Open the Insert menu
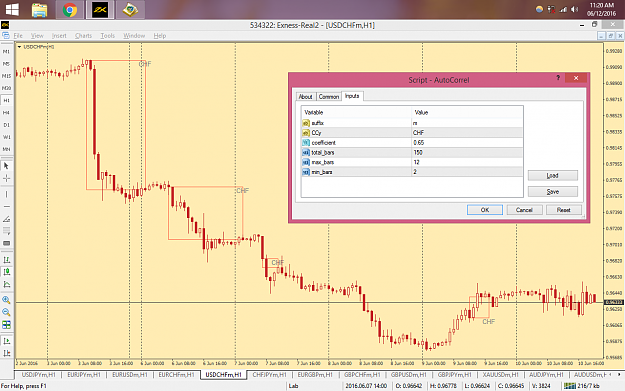 pyautogui.click(x=59, y=35)
